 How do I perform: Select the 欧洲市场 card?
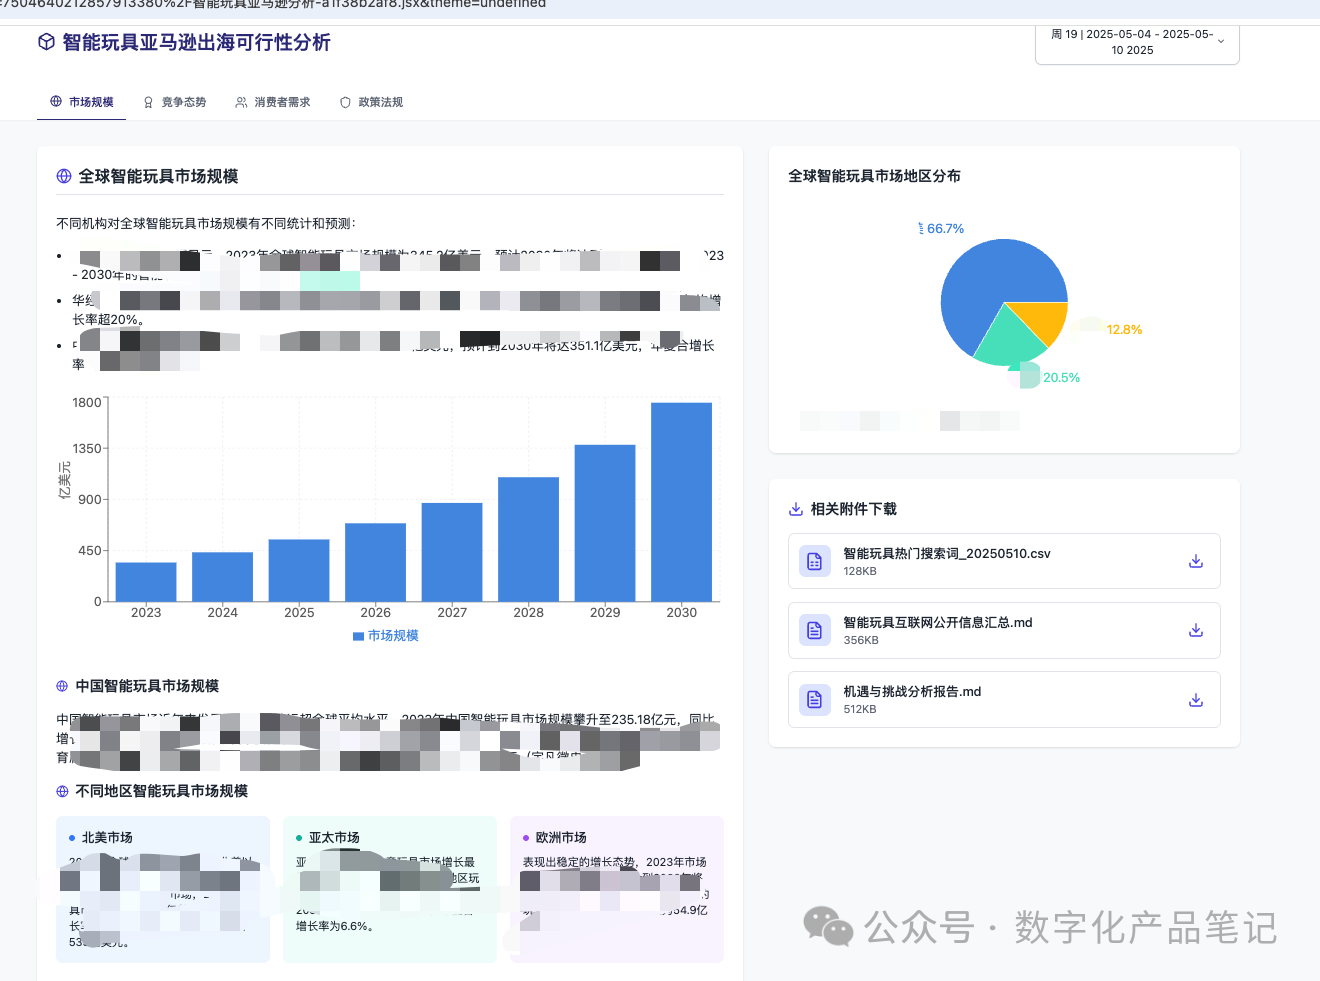point(617,889)
